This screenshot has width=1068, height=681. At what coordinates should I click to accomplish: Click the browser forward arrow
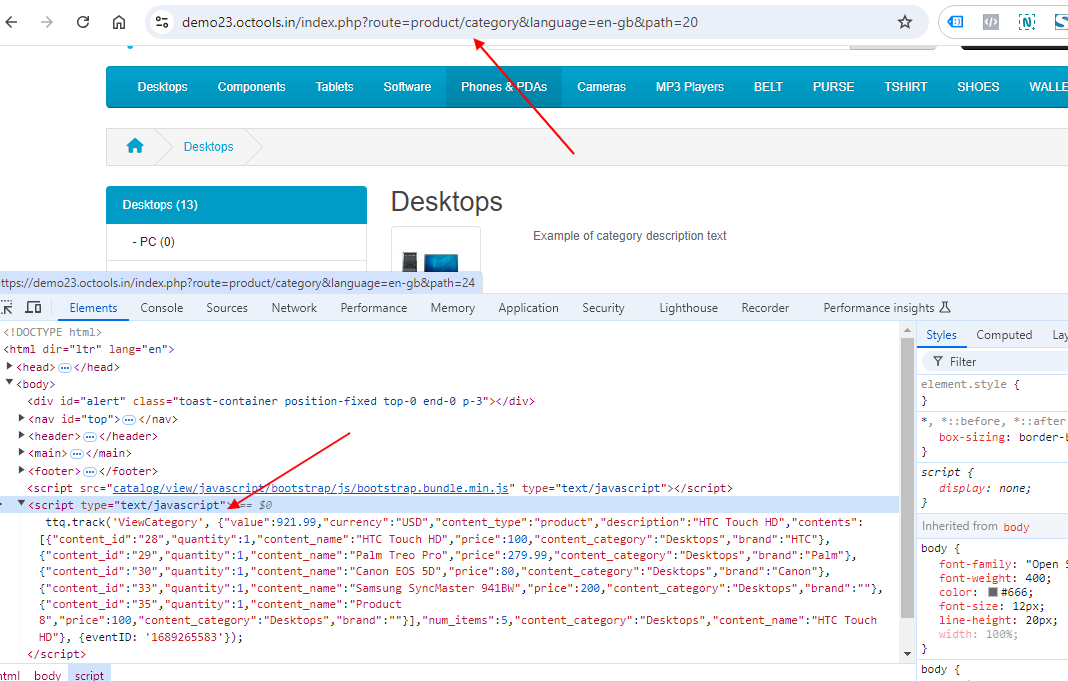[46, 22]
